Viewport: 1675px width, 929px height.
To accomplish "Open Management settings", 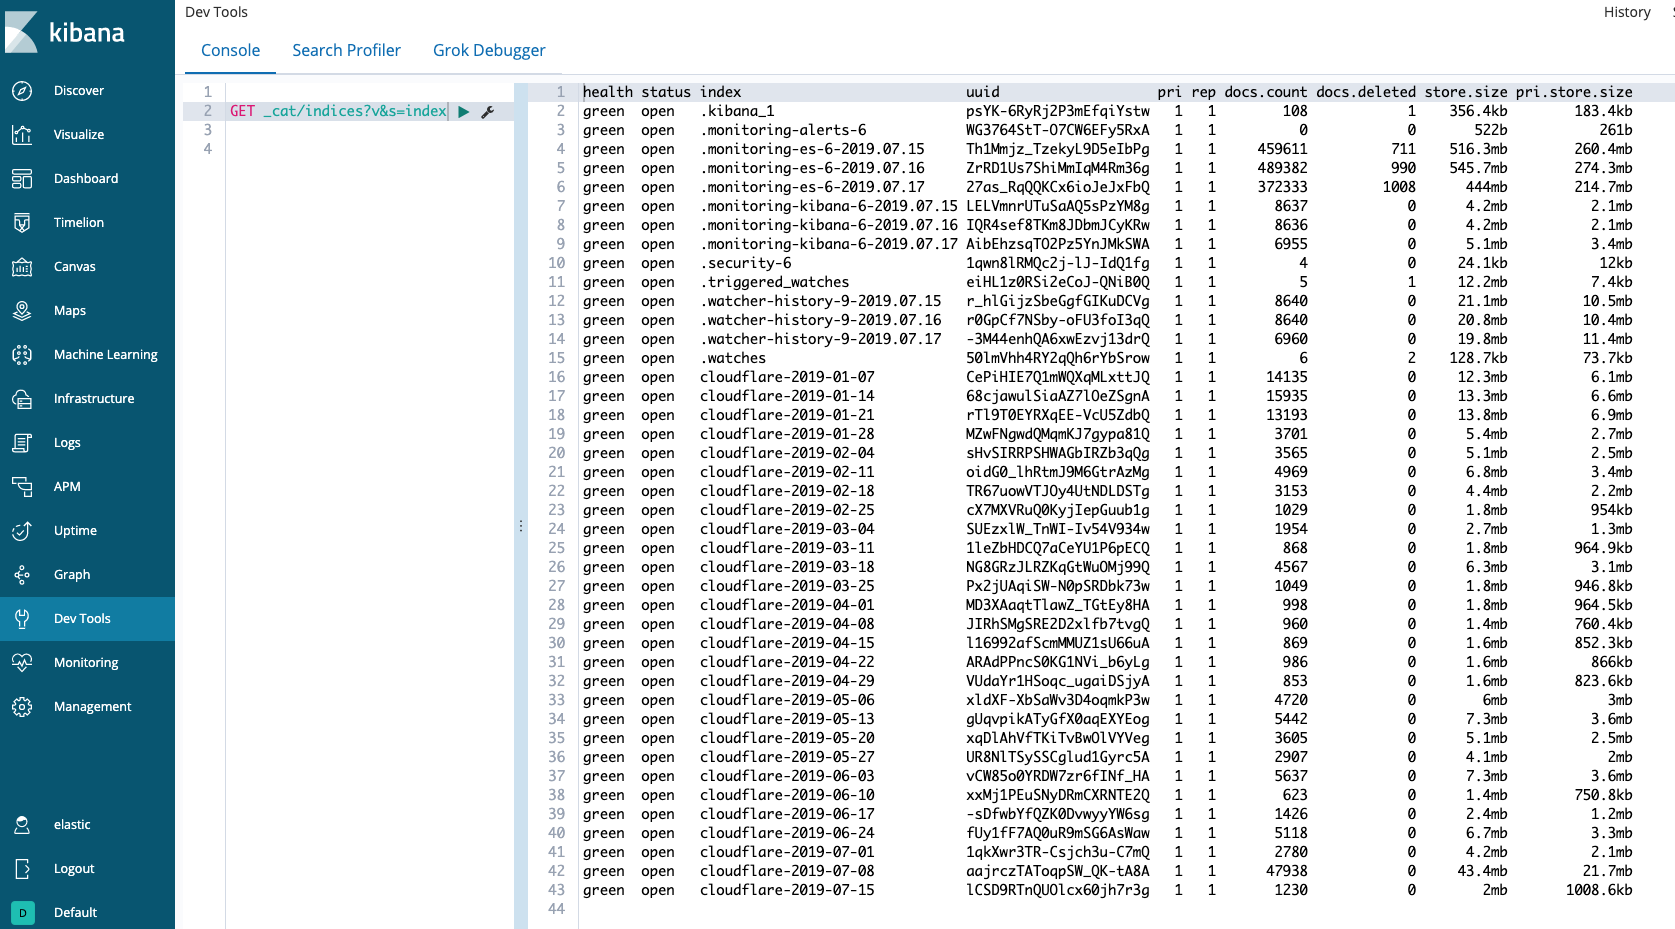I will (x=92, y=706).
